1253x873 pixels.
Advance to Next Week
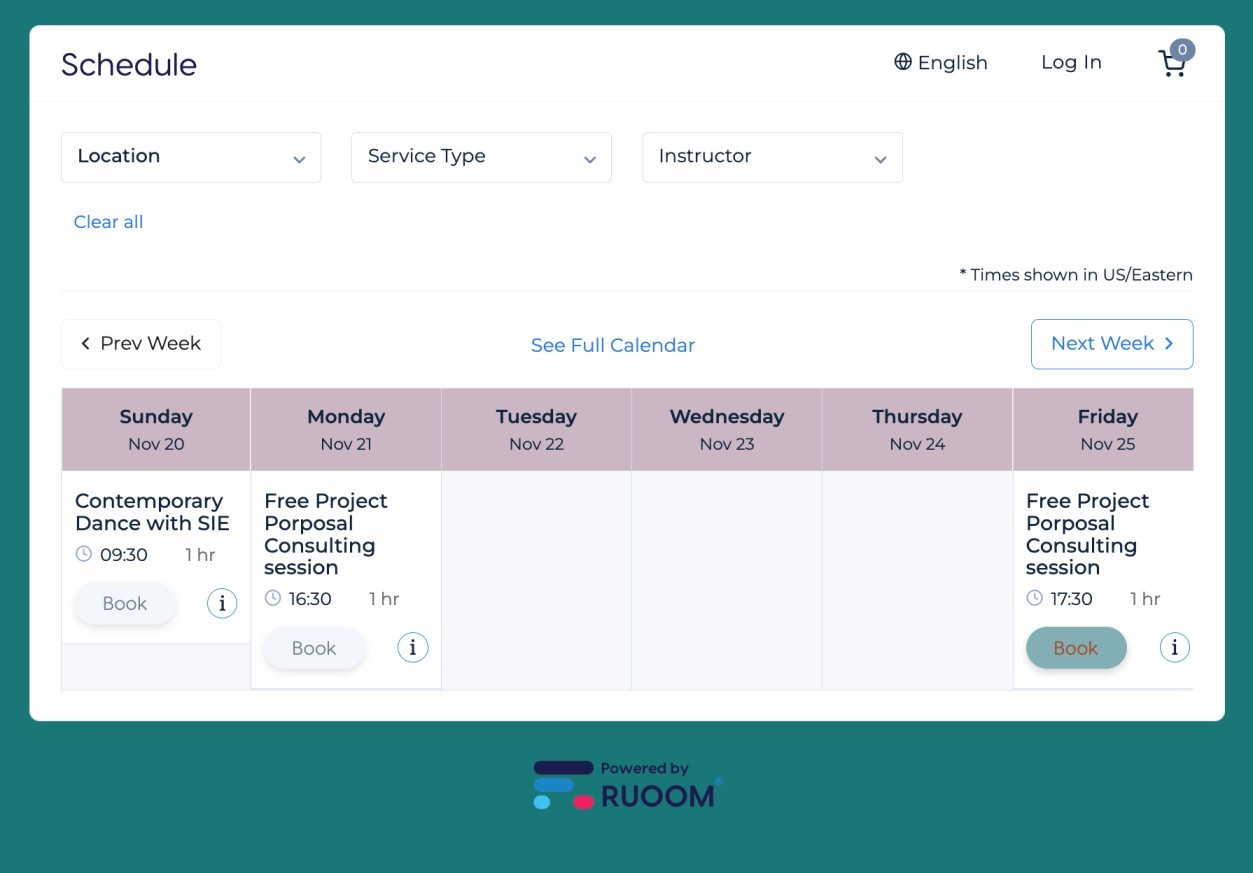click(1111, 344)
